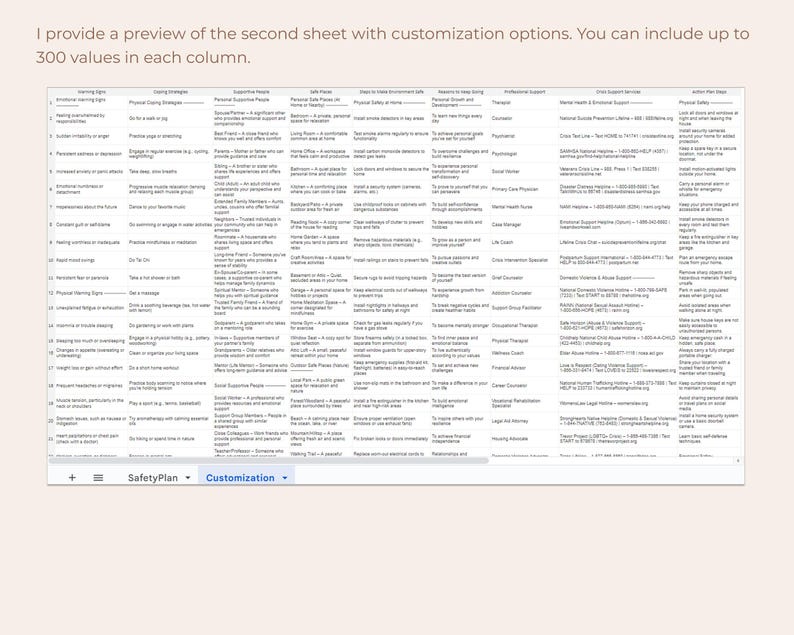Screen dimensions: 794x635
Task: Click the 'Dance to your favorite music' cell
Action: [x=171, y=207]
